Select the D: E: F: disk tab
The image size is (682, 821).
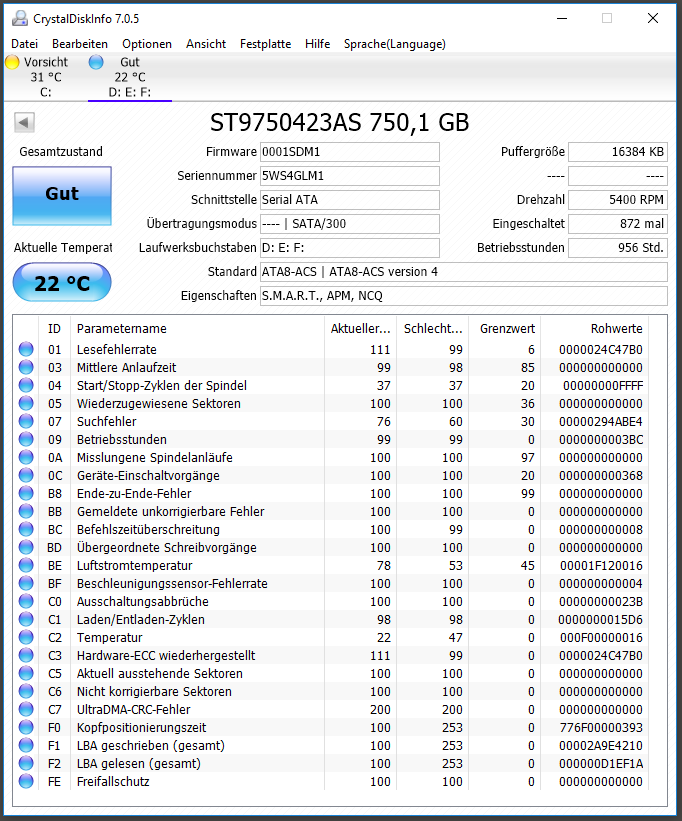pos(130,77)
